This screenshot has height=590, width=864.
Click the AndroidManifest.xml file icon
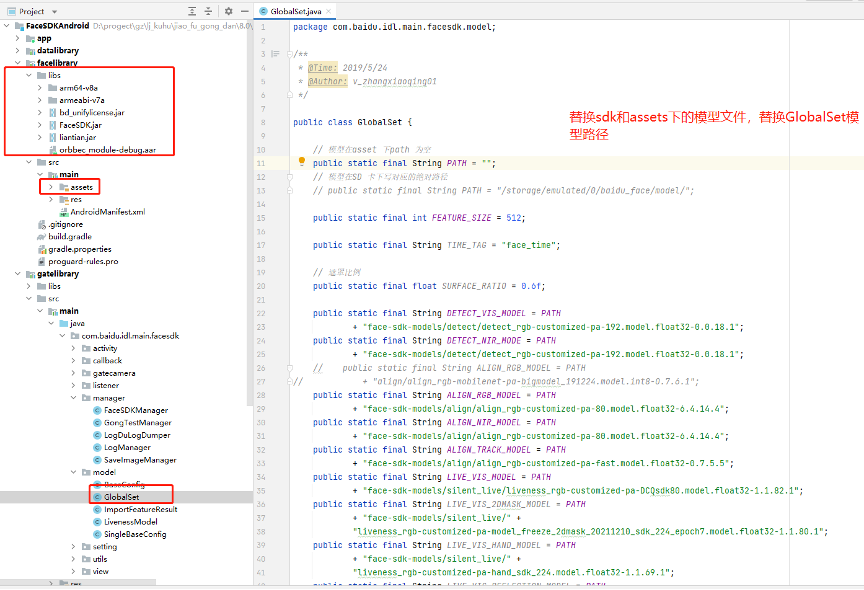coord(64,212)
